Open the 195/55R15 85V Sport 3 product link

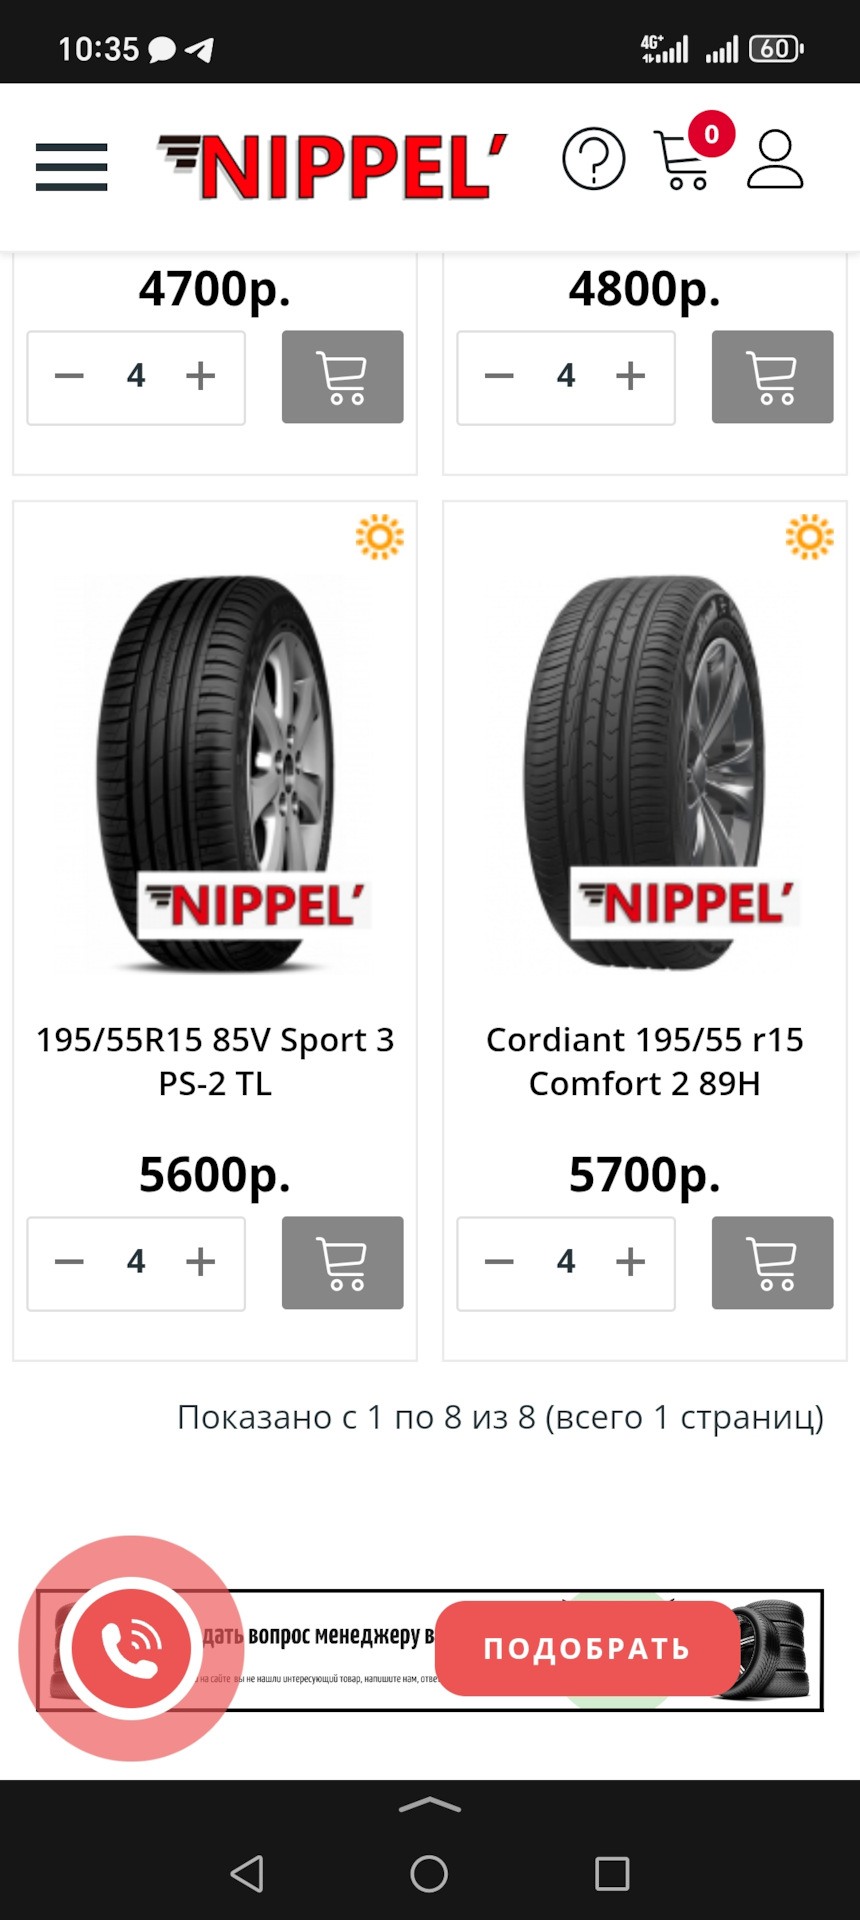click(x=215, y=1061)
